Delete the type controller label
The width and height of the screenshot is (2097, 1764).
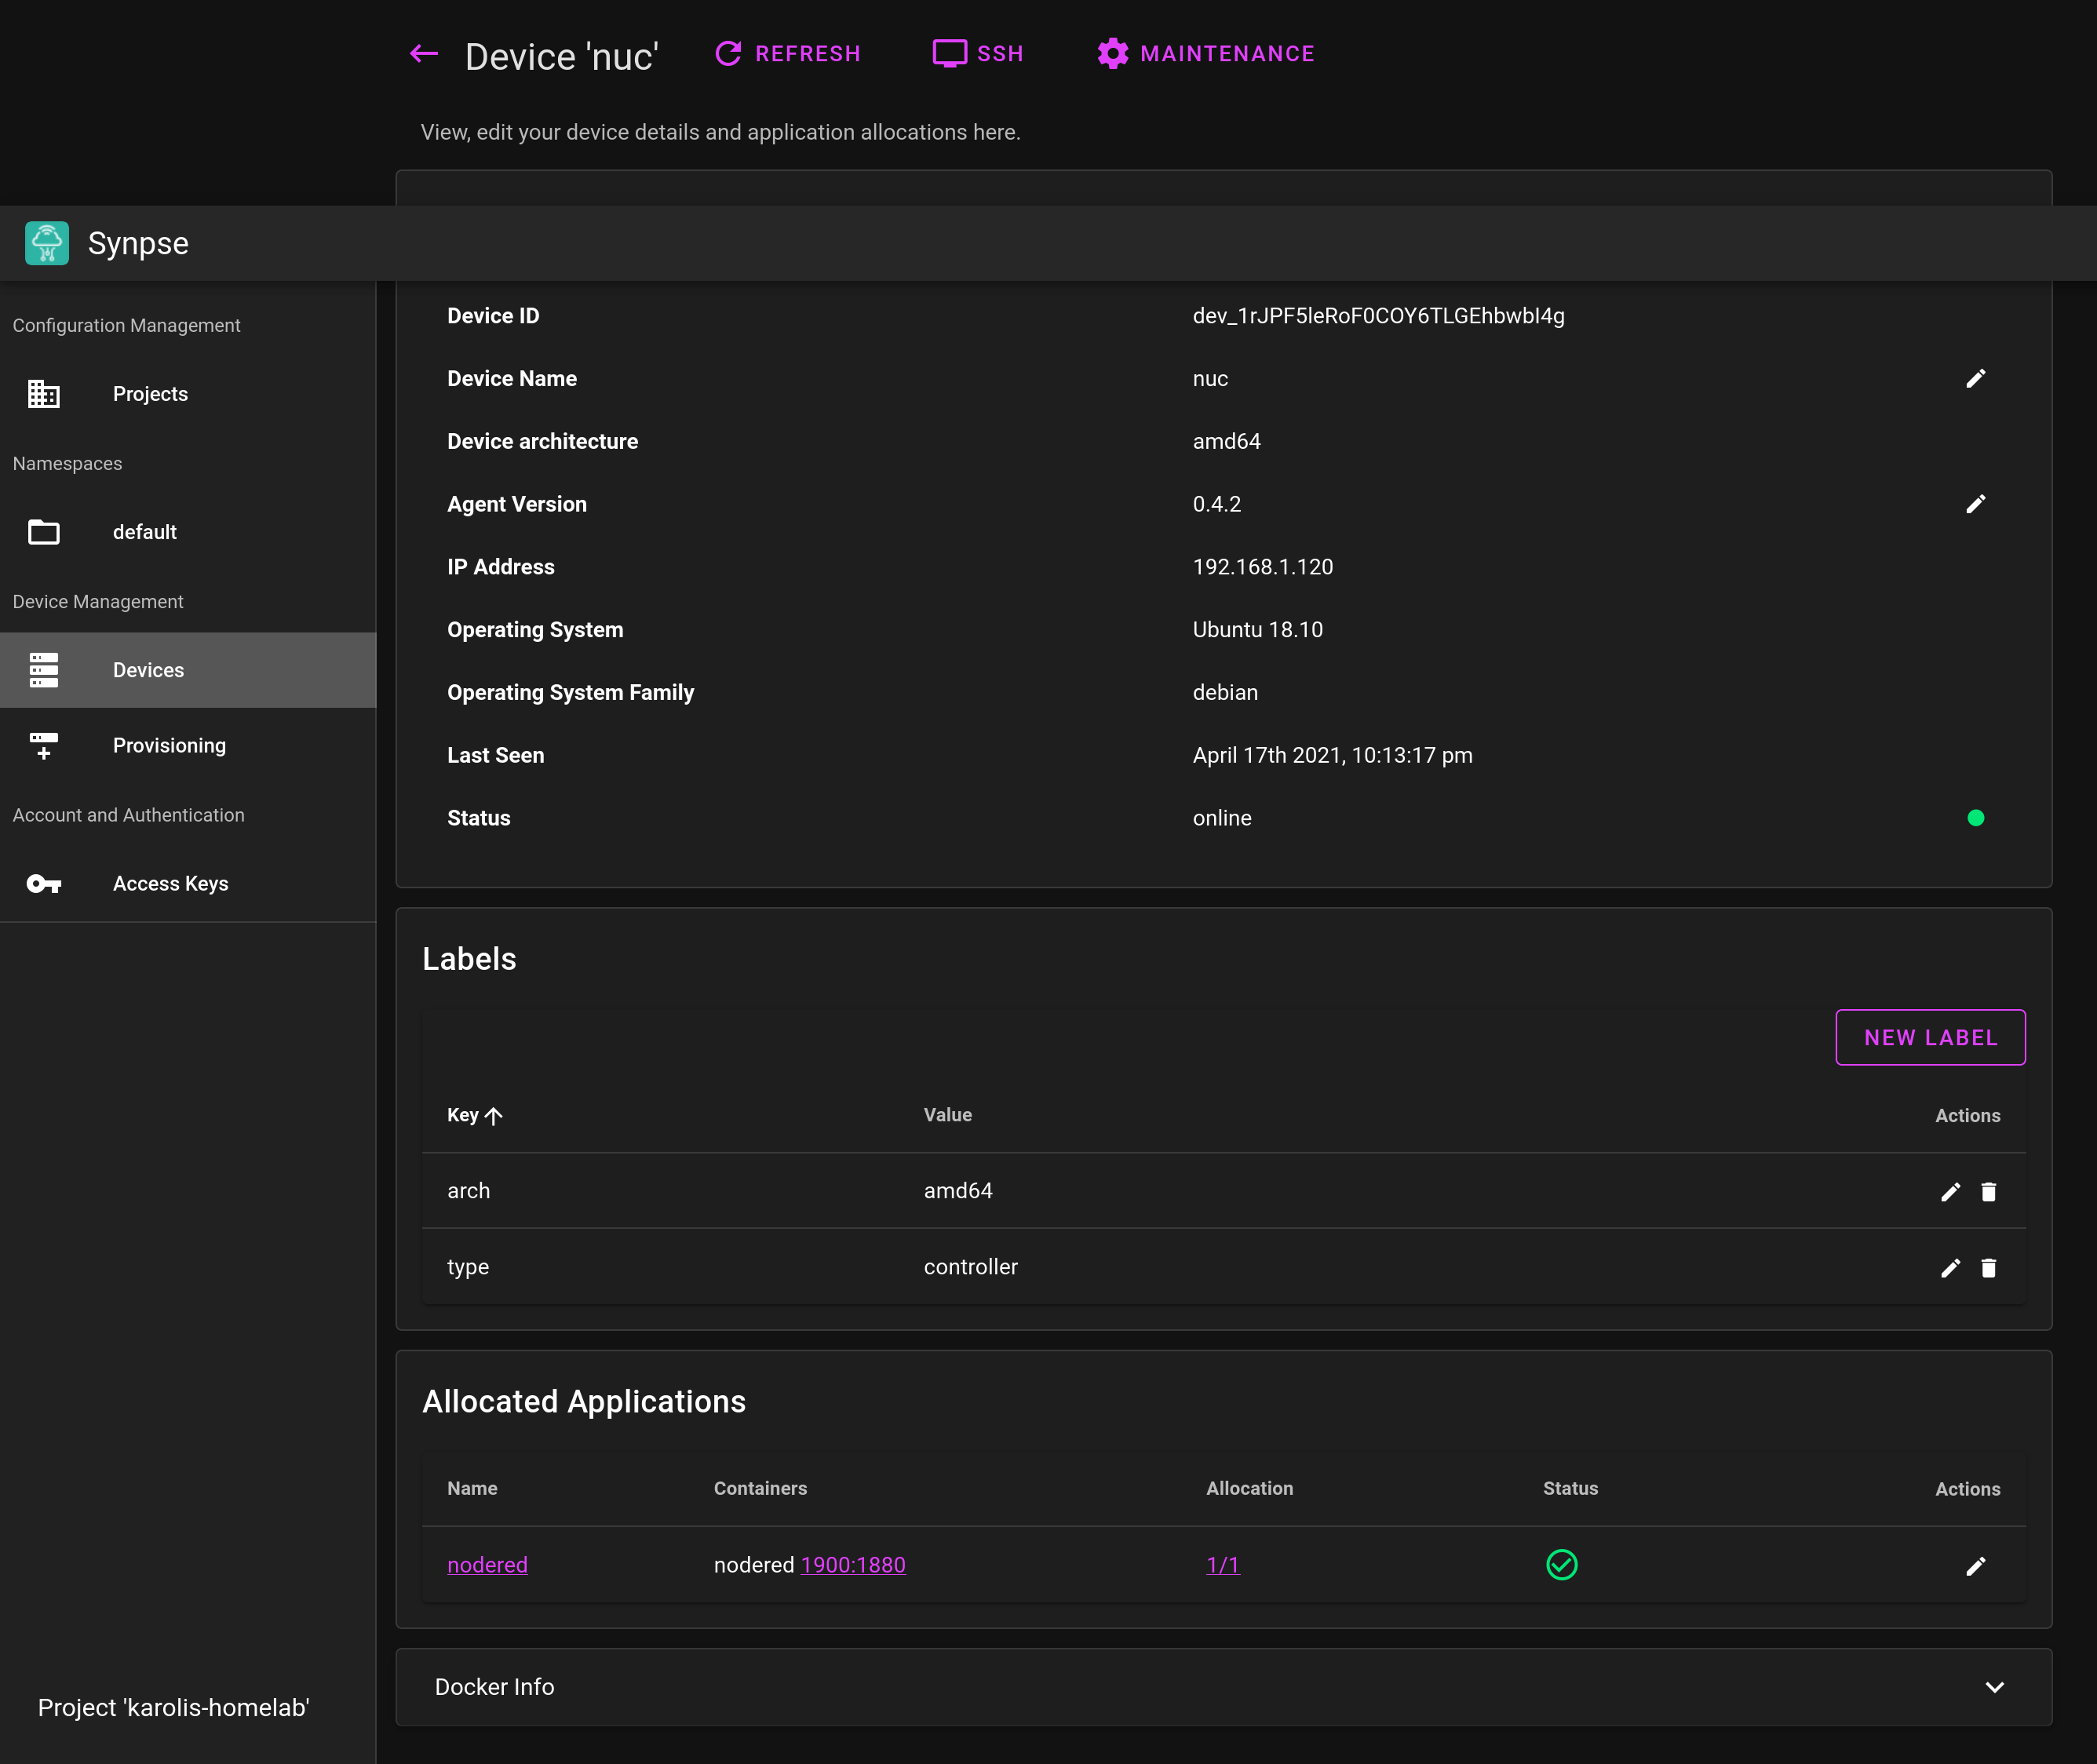1988,1268
